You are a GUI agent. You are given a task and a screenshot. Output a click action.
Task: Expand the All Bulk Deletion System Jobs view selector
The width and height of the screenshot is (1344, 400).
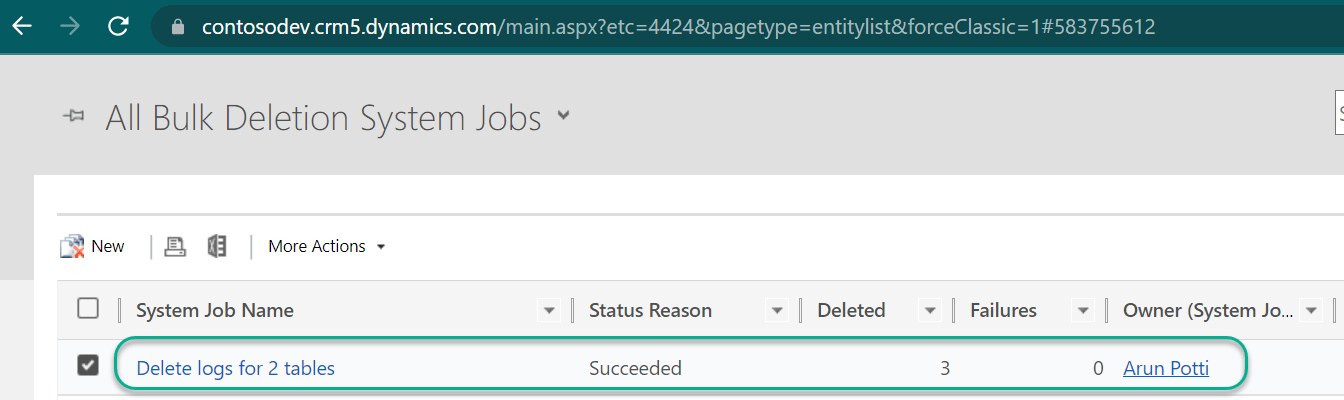tap(564, 116)
